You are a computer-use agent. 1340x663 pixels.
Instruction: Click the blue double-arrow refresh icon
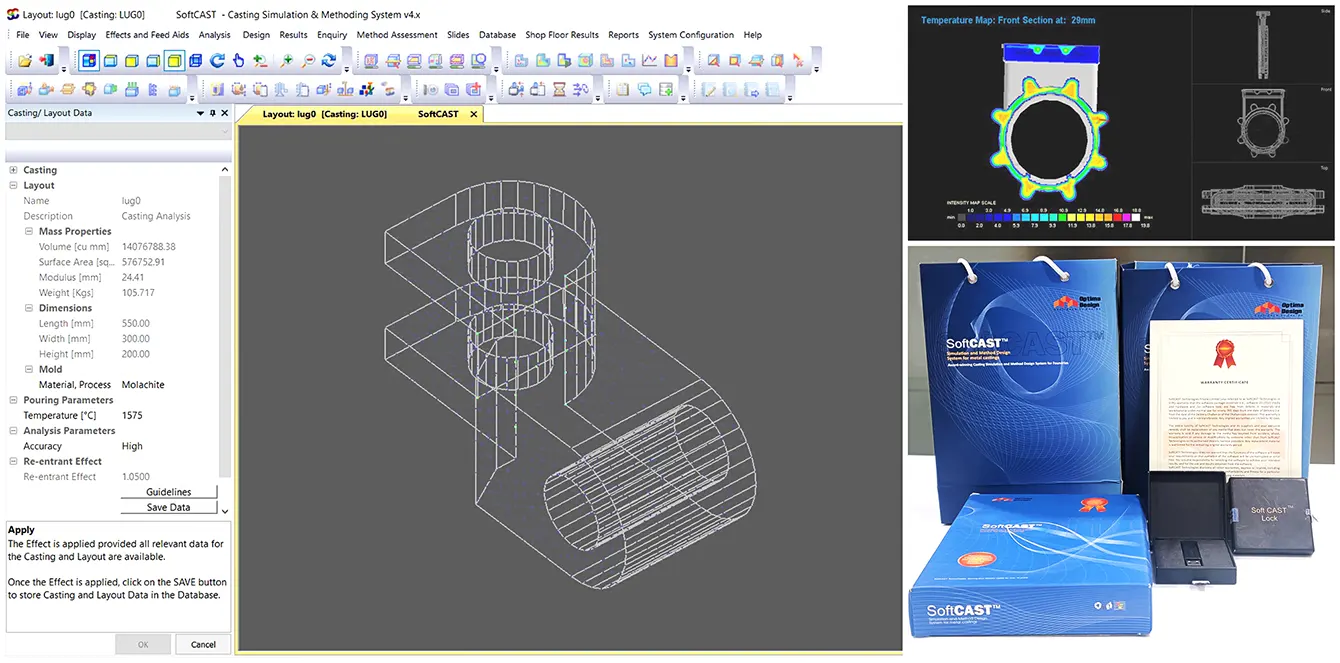(x=328, y=61)
